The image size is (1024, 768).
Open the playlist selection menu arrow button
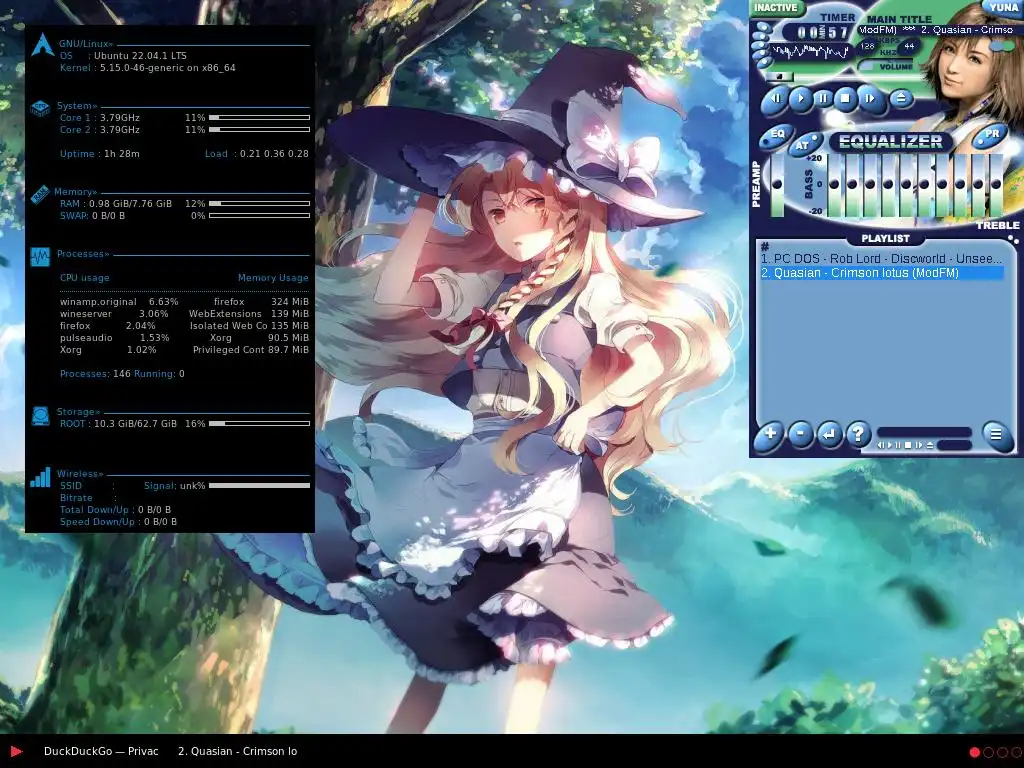pos(829,433)
